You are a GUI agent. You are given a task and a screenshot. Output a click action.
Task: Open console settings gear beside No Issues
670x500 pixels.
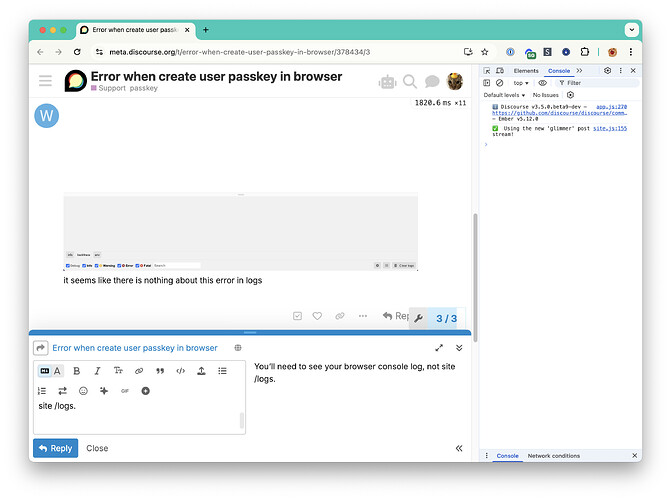tap(570, 95)
